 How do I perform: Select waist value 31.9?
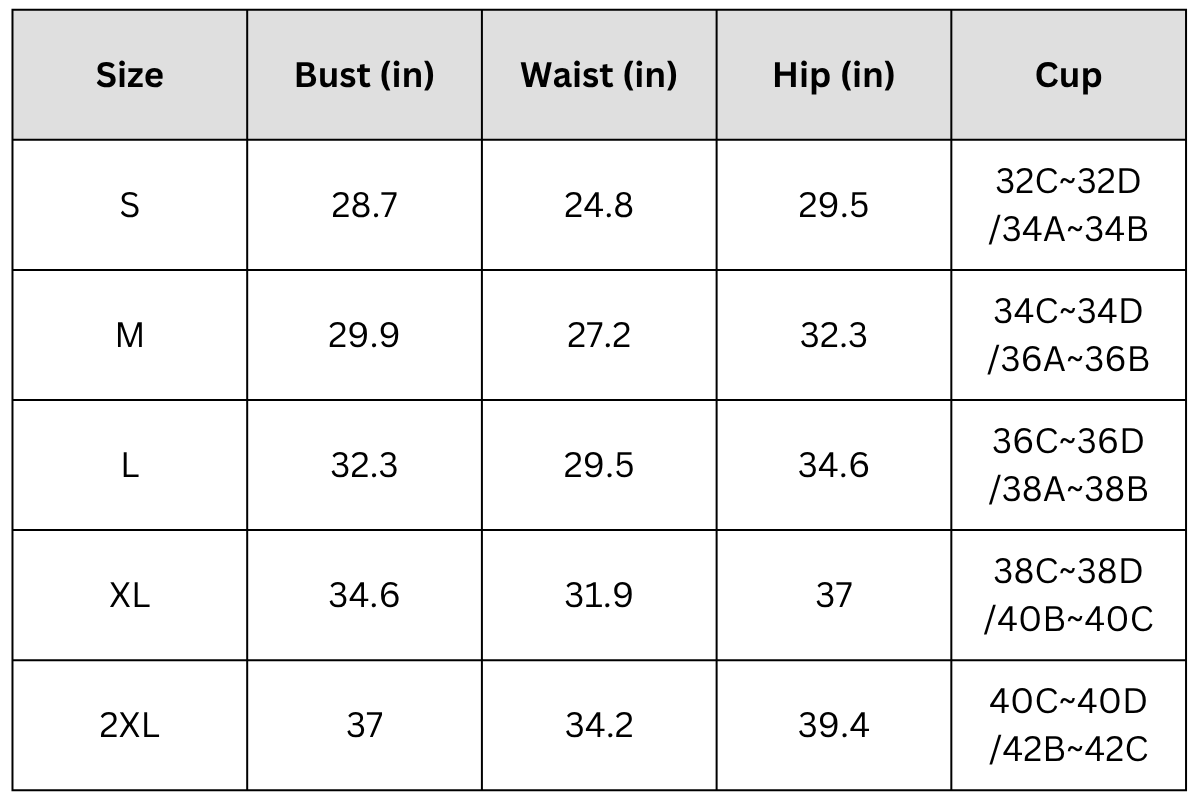click(x=599, y=595)
